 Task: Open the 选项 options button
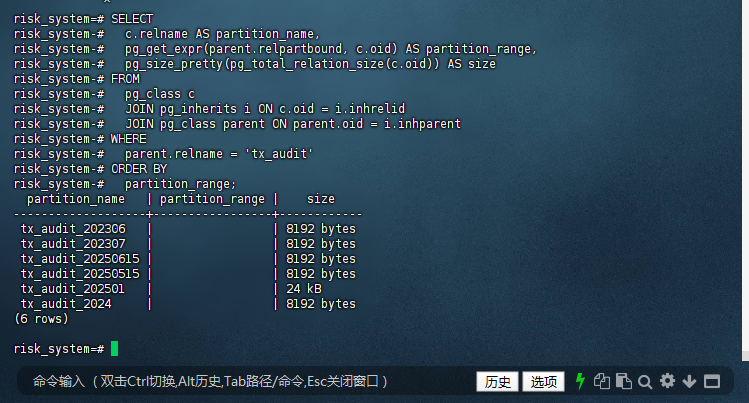[x=544, y=382]
